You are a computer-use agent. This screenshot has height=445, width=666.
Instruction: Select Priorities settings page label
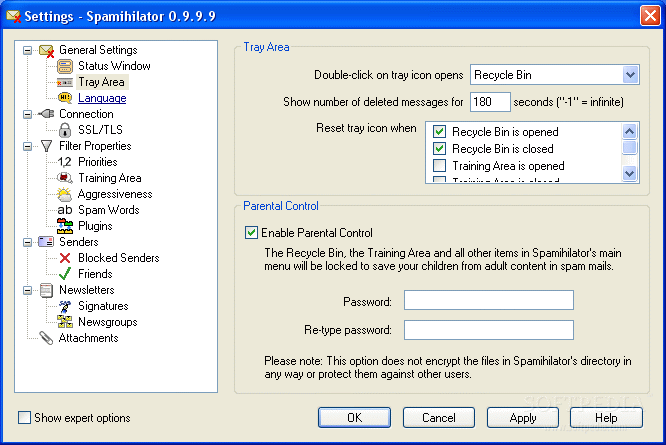(x=98, y=162)
